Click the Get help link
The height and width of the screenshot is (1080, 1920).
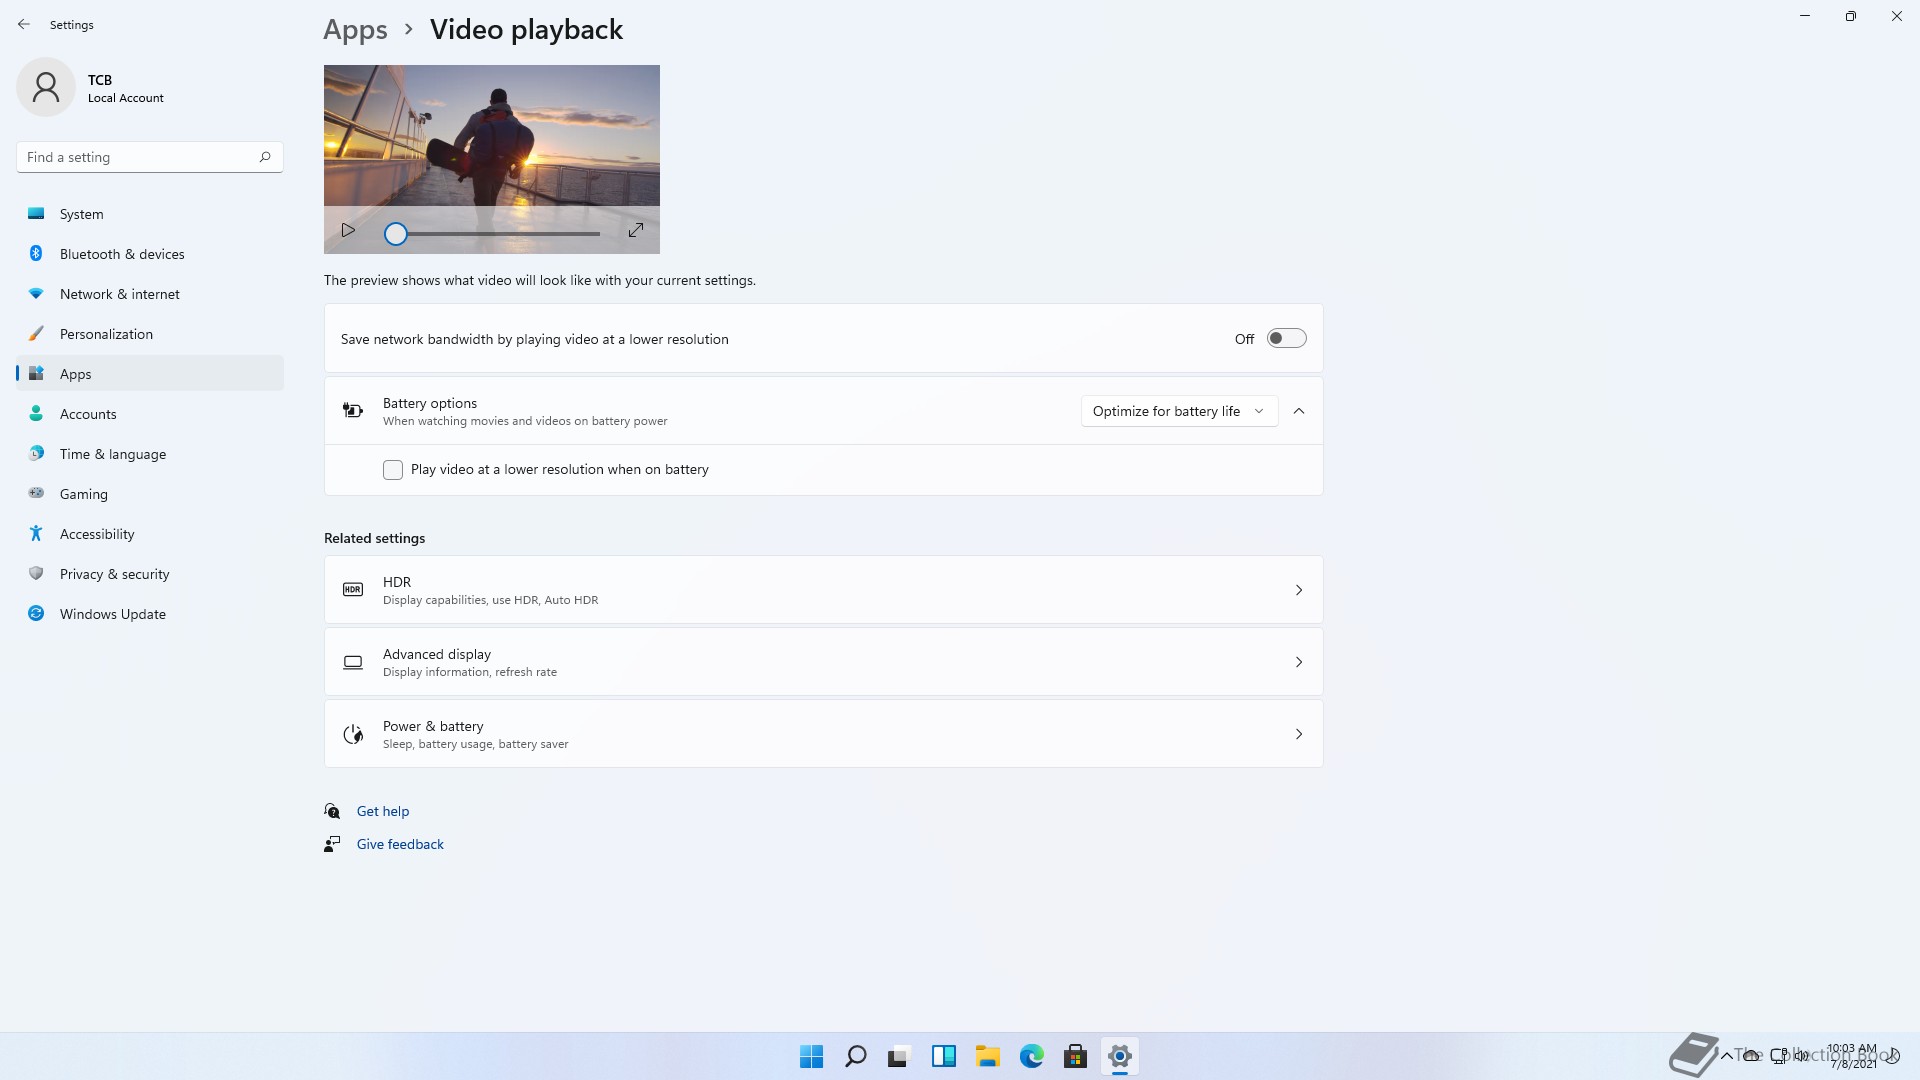click(383, 811)
